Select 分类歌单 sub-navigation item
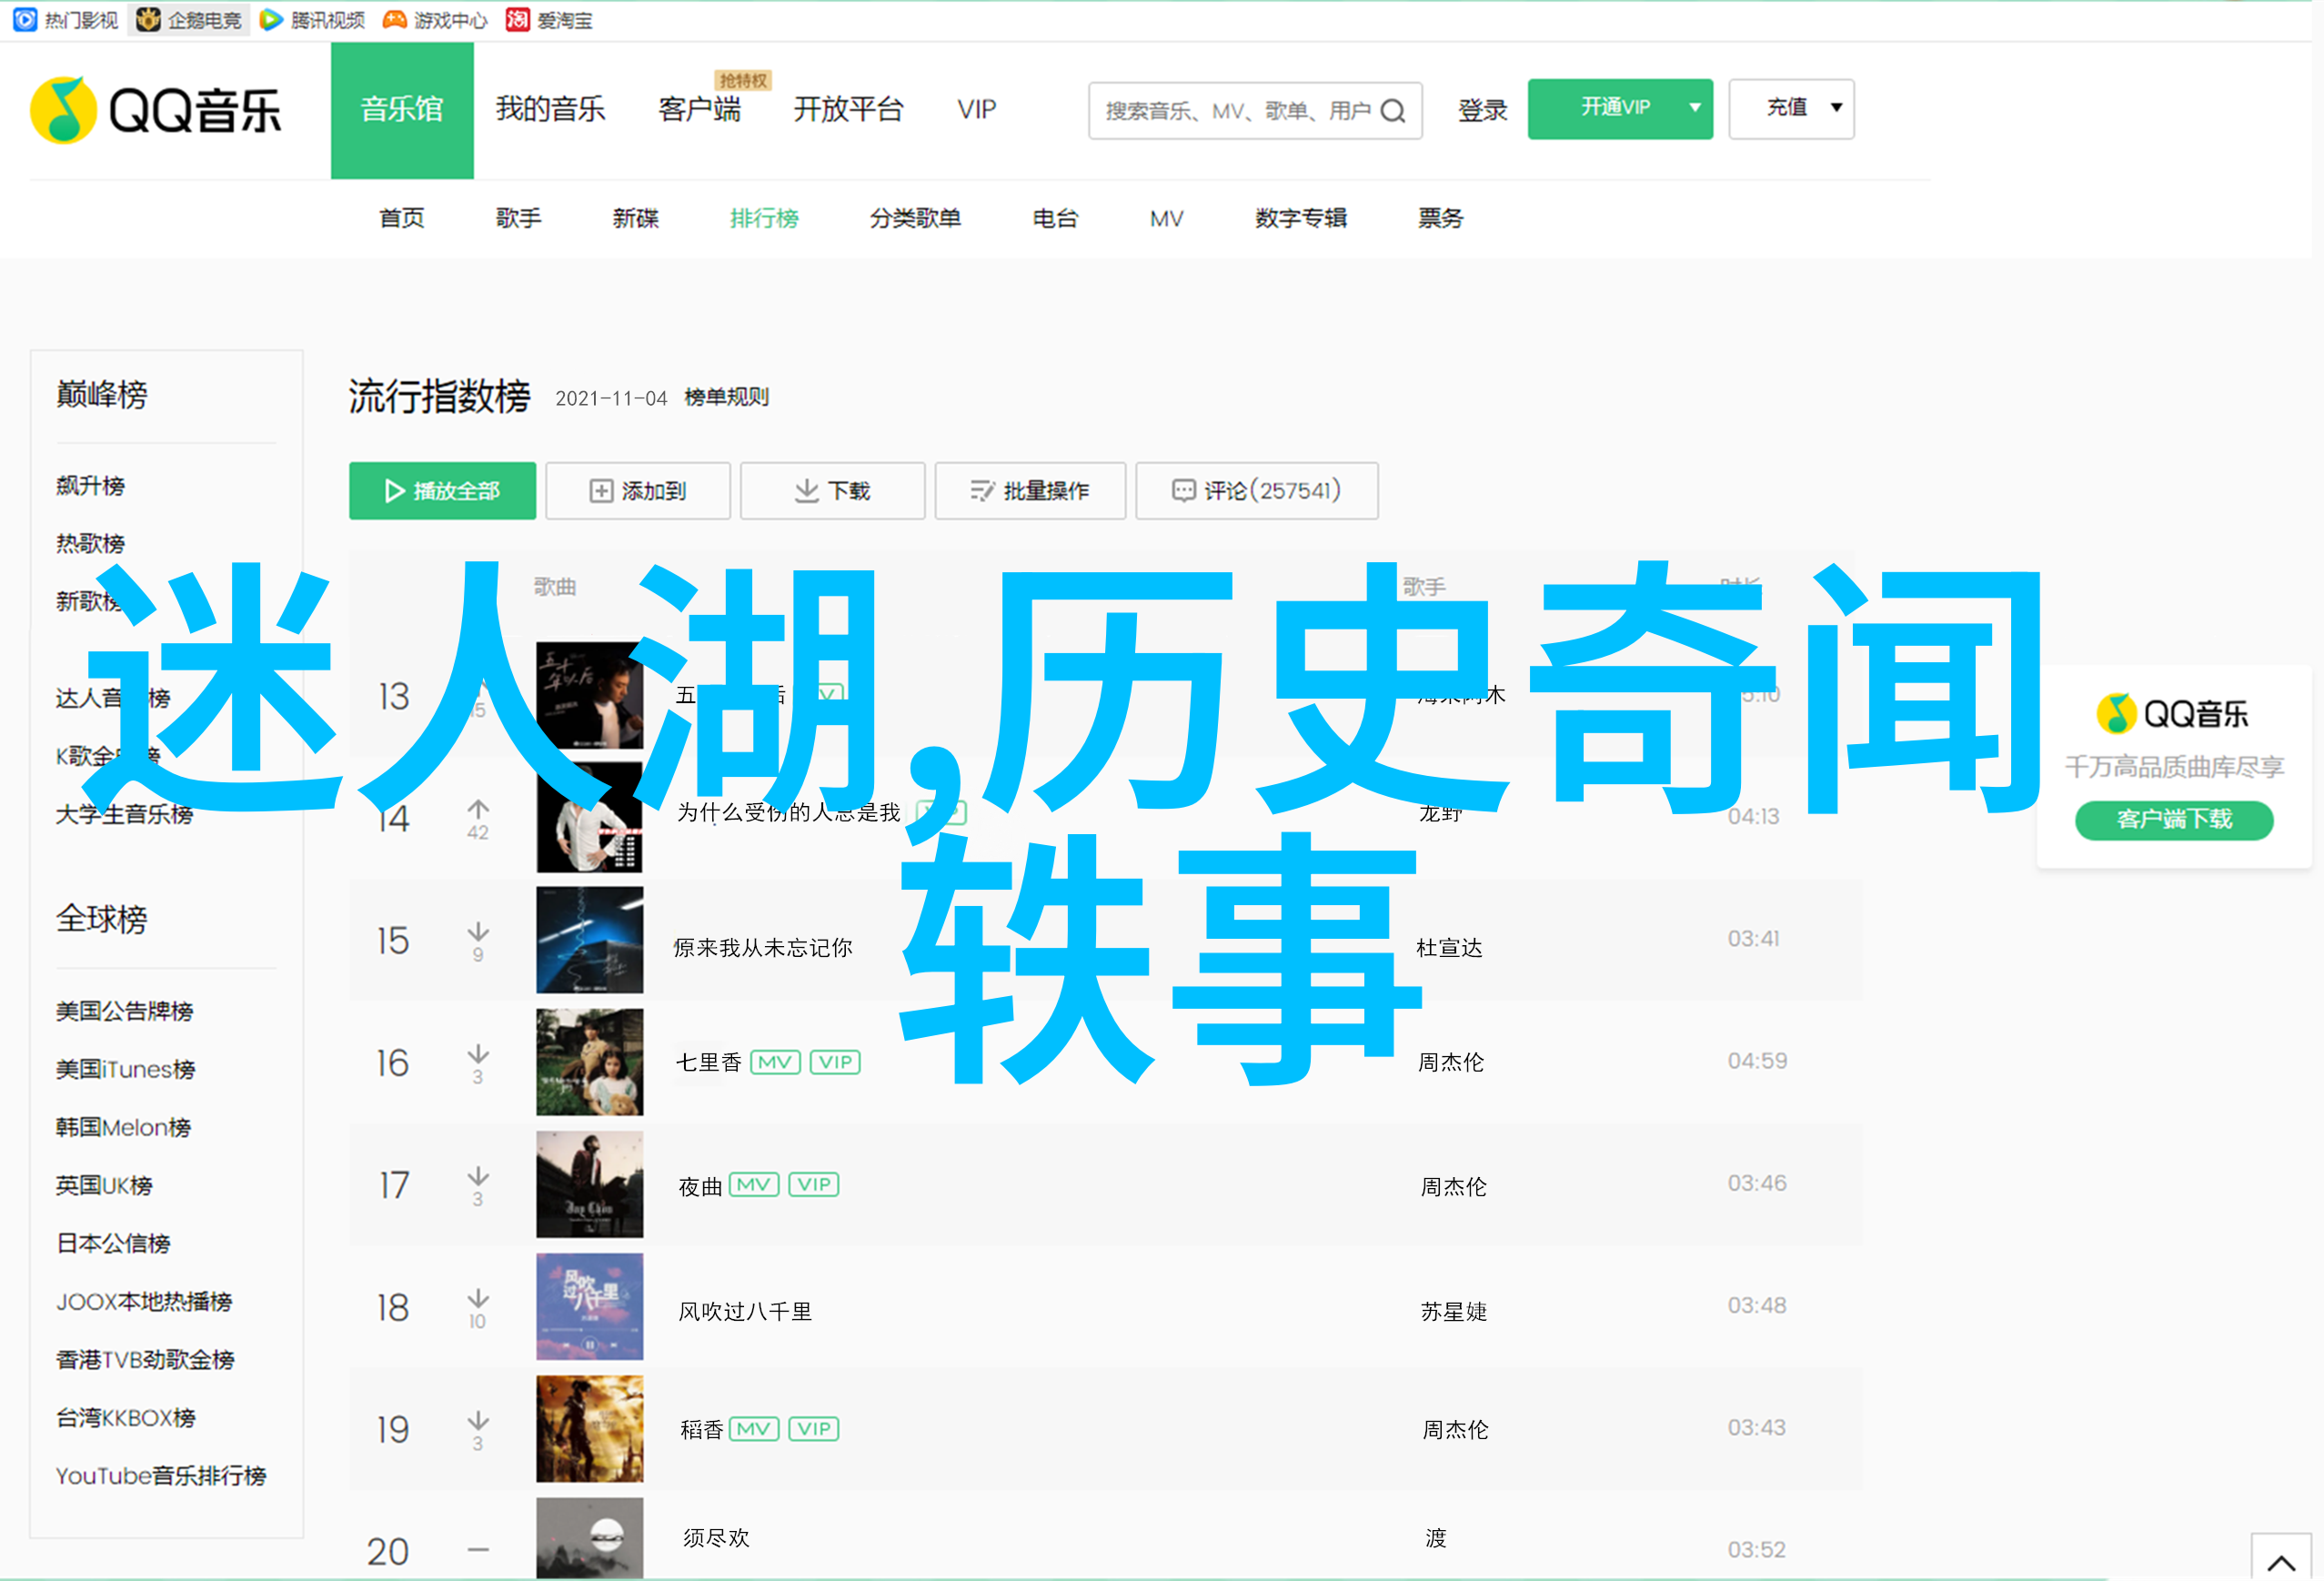Image resolution: width=2324 pixels, height=1581 pixels. 915,218
